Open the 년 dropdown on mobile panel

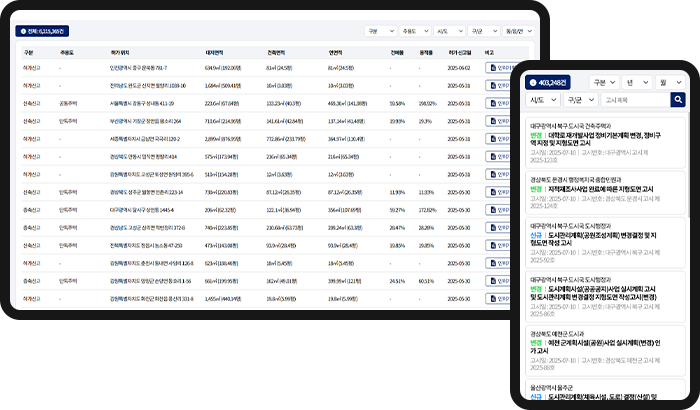(x=633, y=83)
